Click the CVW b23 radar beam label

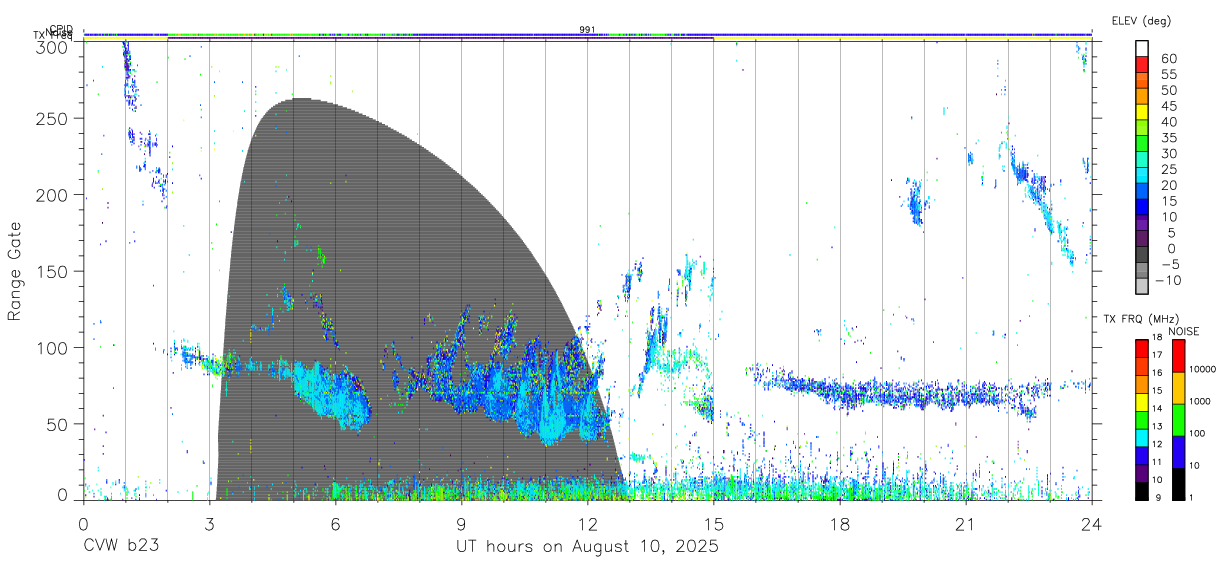tap(120, 547)
